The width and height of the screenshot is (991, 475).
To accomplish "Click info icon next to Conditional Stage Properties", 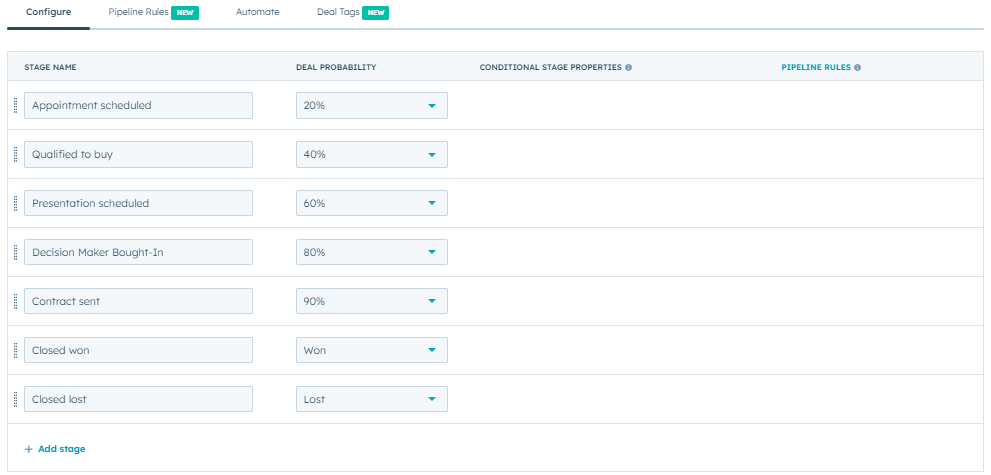I will point(628,68).
